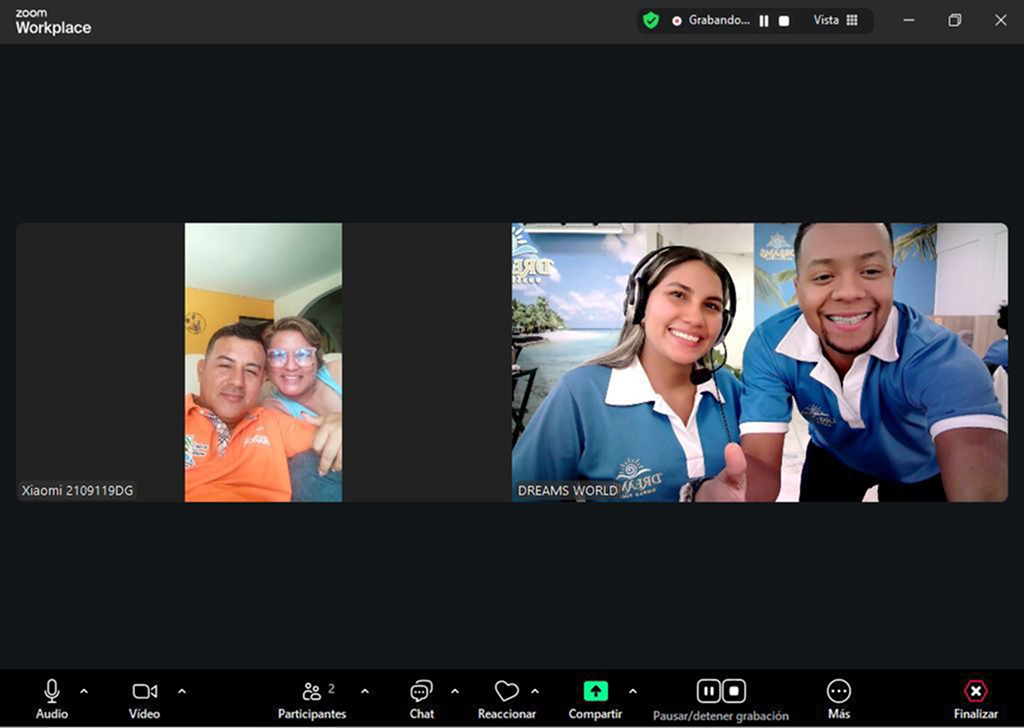The width and height of the screenshot is (1024, 728).
Task: Expand the Reaccionar options arrow
Action: click(535, 691)
